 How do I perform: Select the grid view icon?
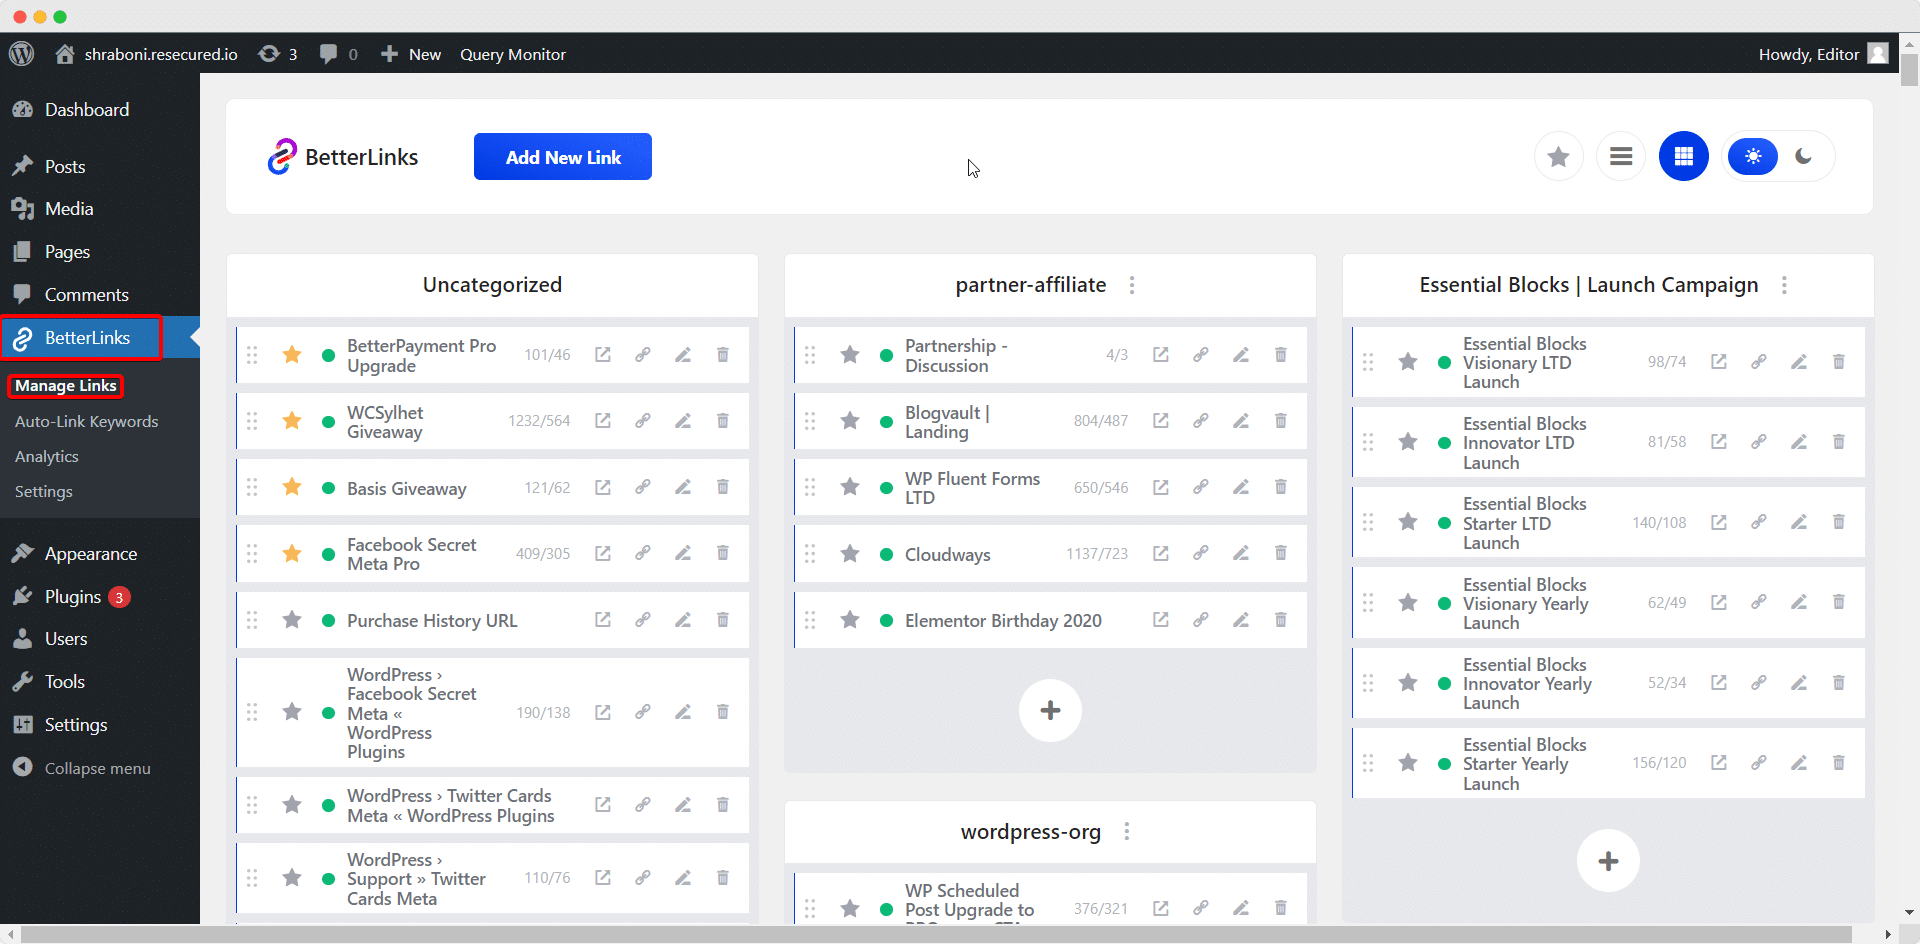tap(1683, 156)
